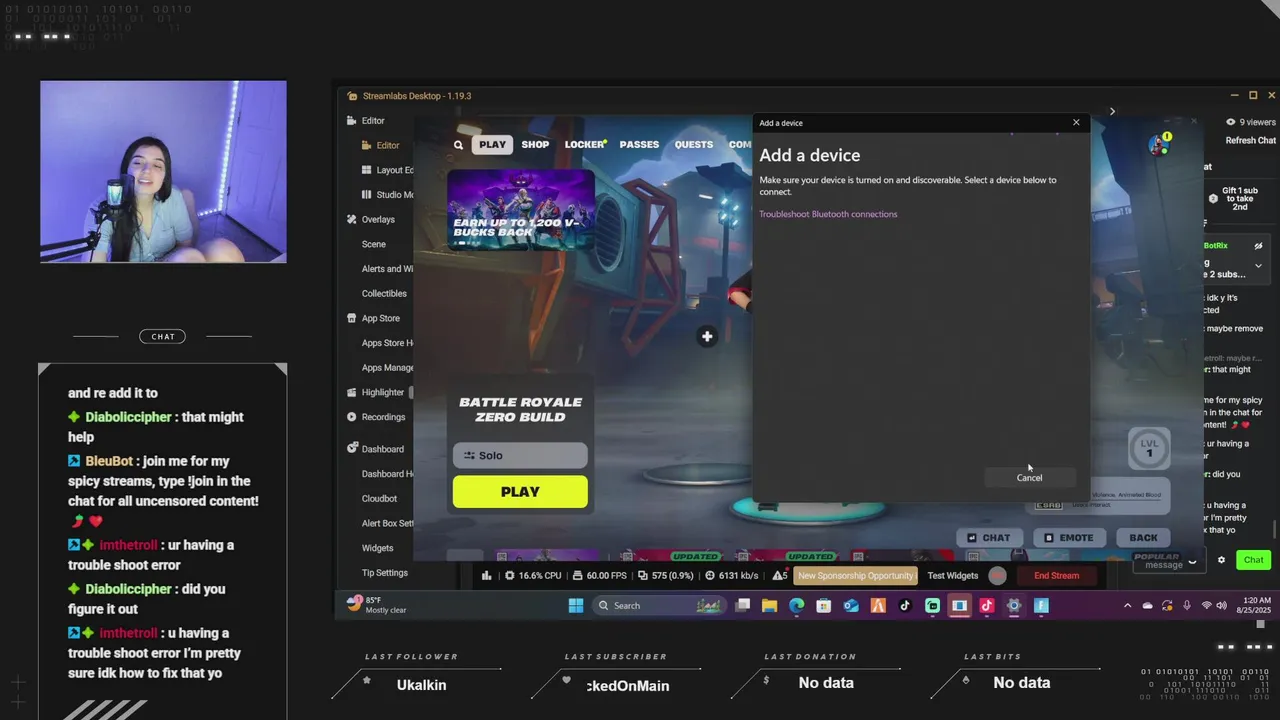This screenshot has width=1280, height=720.
Task: Open the Windows Settings gear in taskbar
Action: [x=1014, y=605]
